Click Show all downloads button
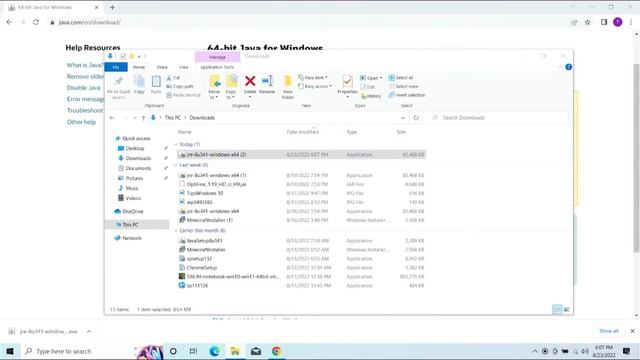This screenshot has height=360, width=640. click(x=609, y=331)
